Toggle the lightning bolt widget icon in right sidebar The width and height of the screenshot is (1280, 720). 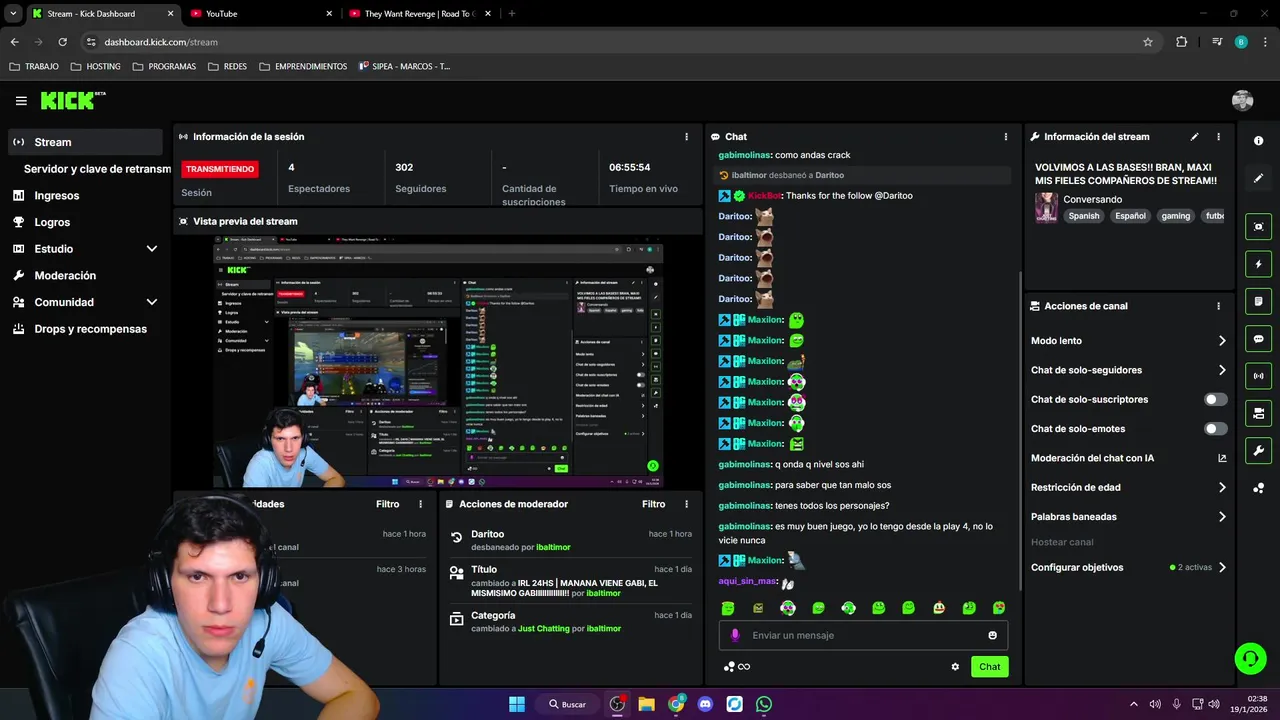[1258, 264]
